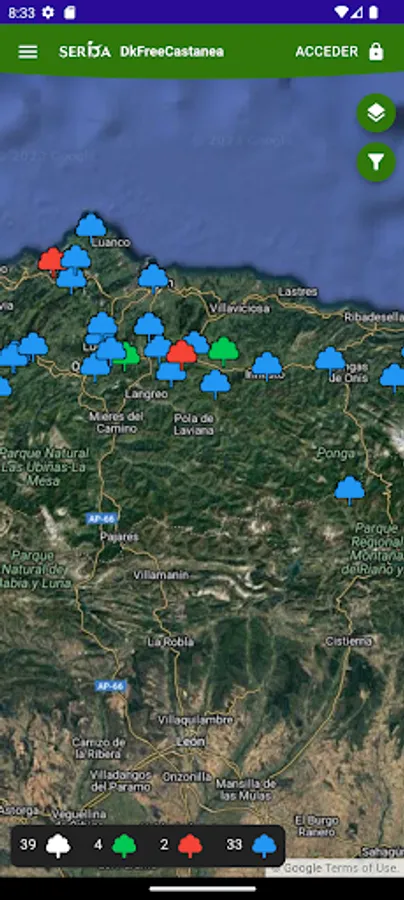Select the red tree marker west of Luanco

(50, 262)
